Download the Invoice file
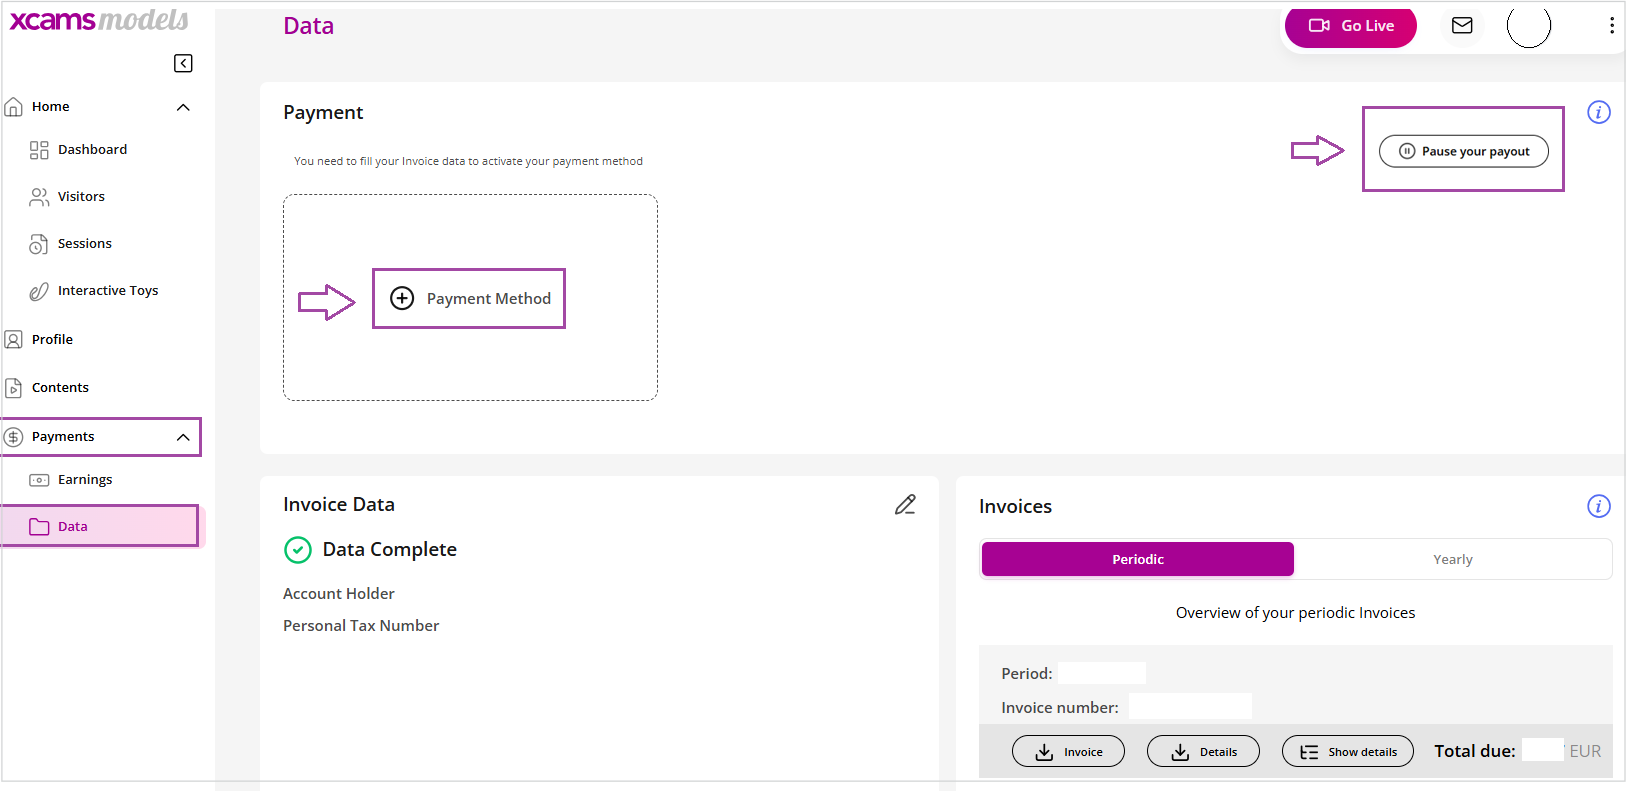Screen dimensions: 1626x791 pyautogui.click(x=1068, y=751)
